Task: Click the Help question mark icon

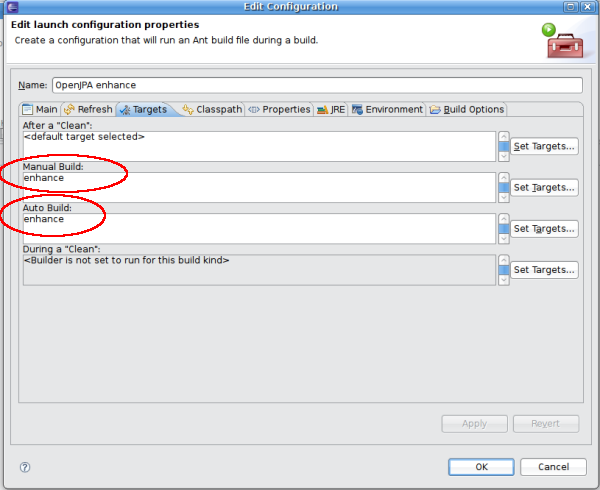Action: click(x=25, y=467)
